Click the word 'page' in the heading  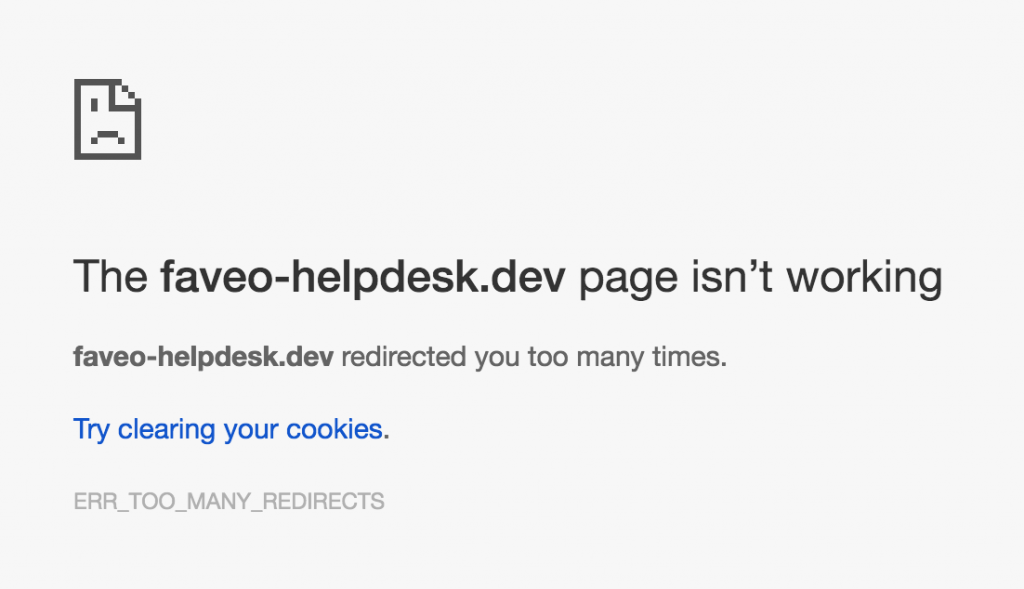[x=626, y=278]
